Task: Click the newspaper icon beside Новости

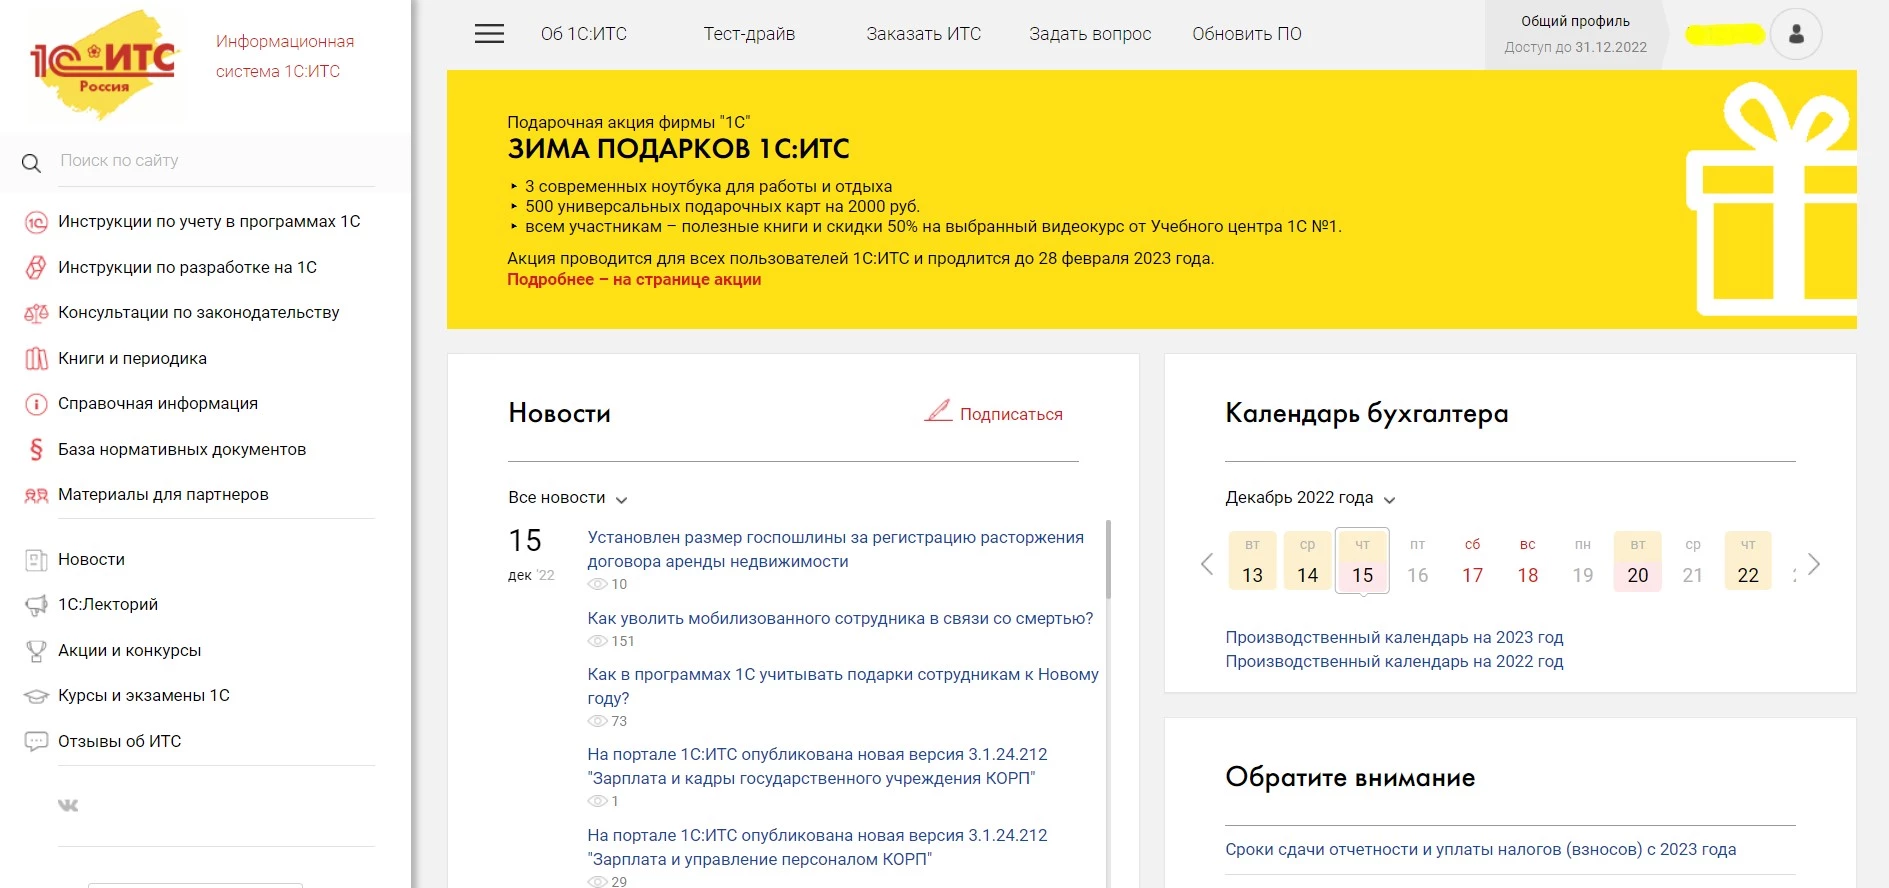Action: click(x=36, y=560)
